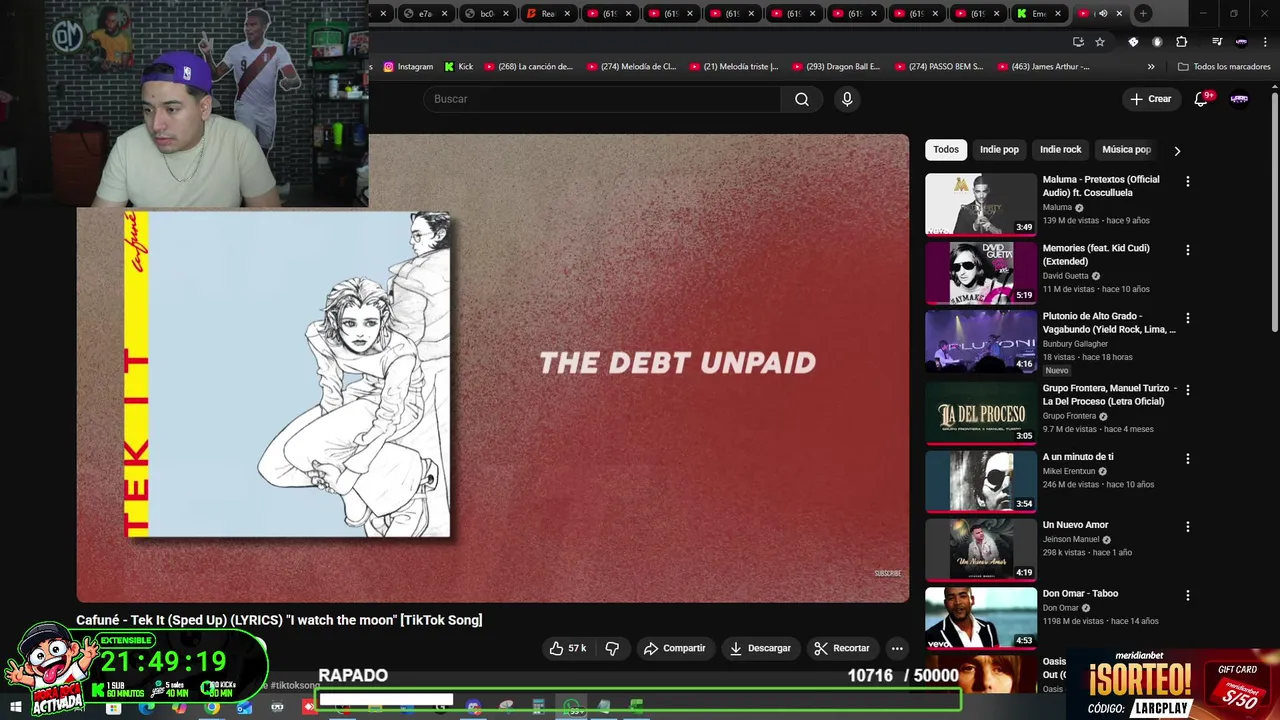Click the 'Bunbury Gallagher' channel name
The height and width of the screenshot is (720, 1280).
click(x=1075, y=344)
